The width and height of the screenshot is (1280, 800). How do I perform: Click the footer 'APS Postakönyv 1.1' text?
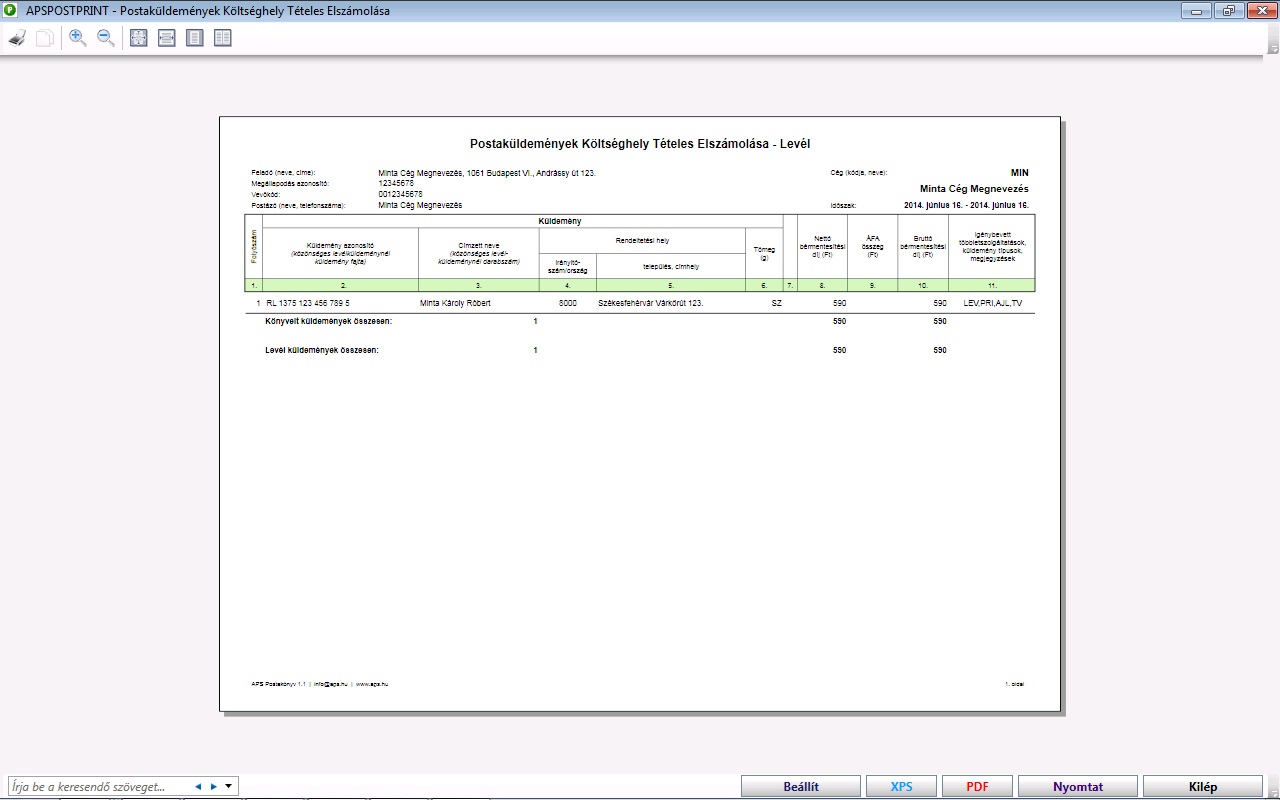pos(279,684)
